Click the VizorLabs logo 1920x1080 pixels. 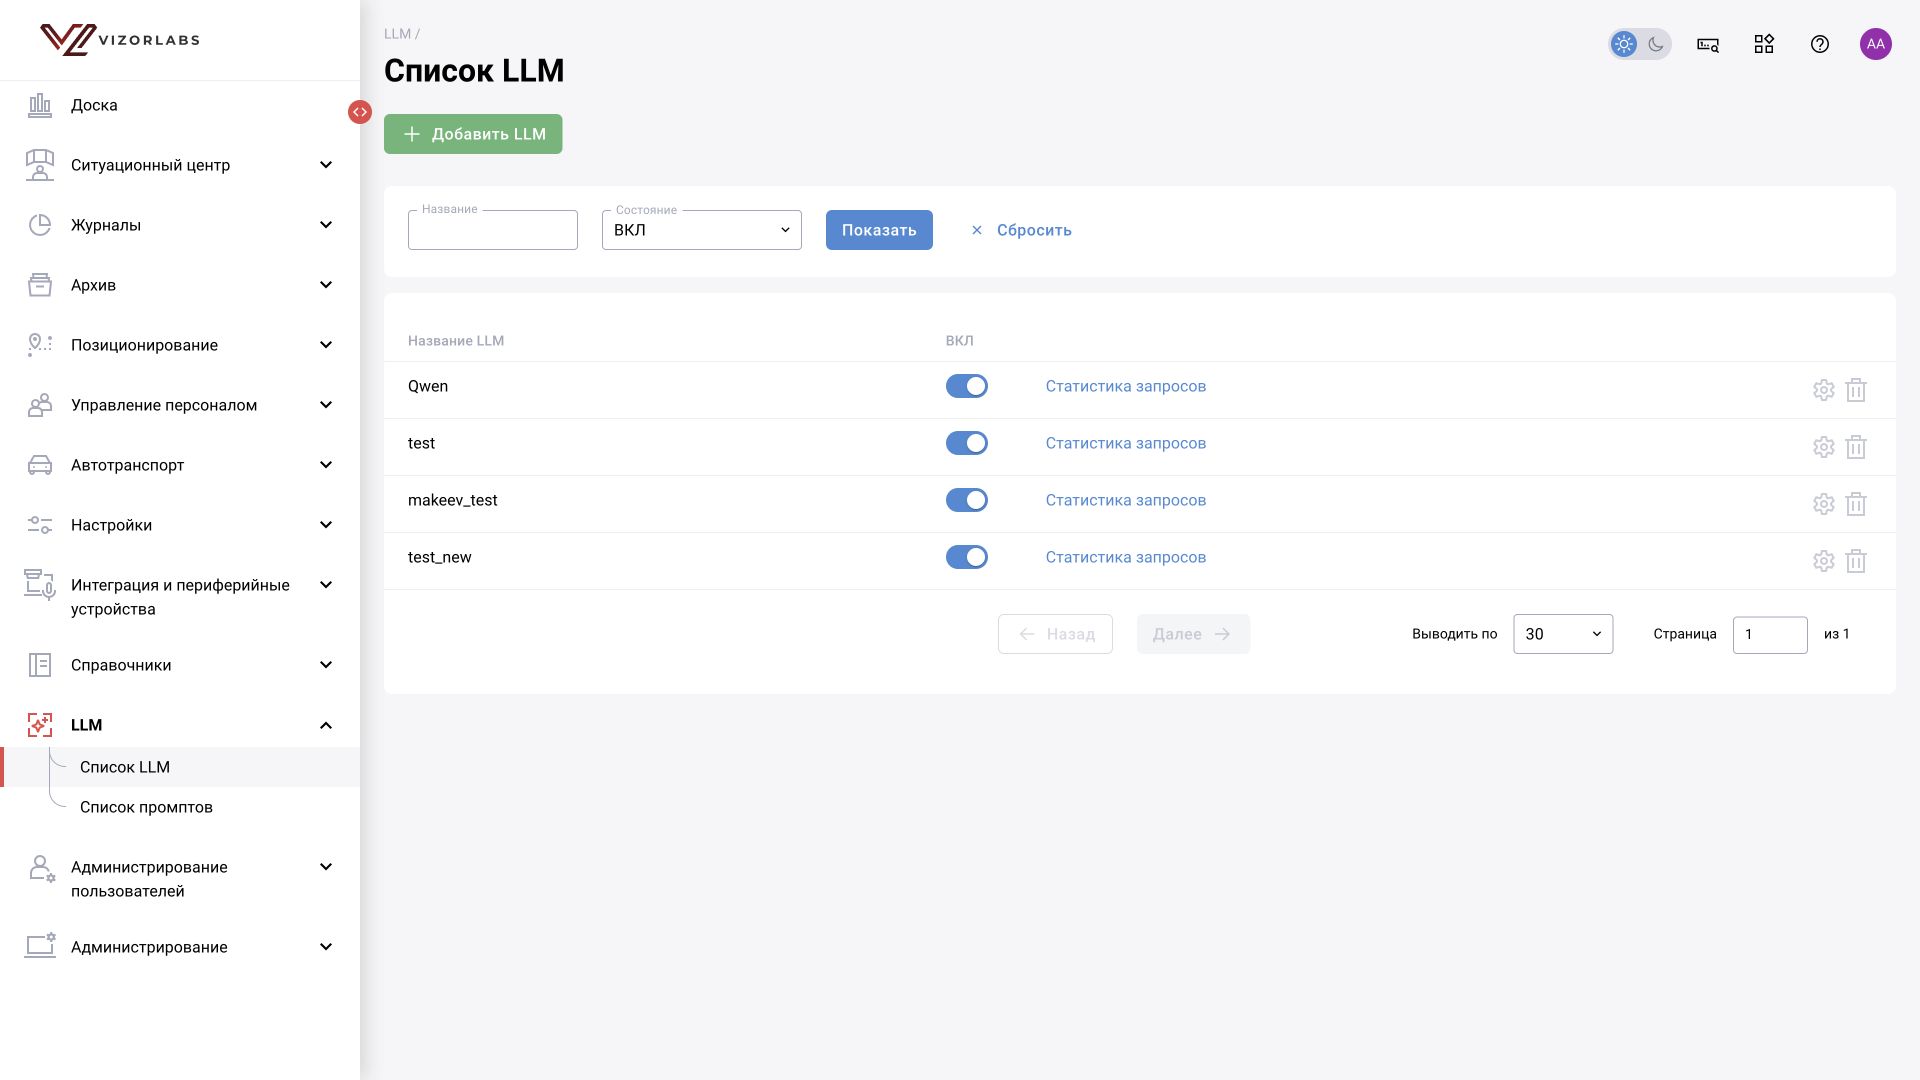coord(120,40)
